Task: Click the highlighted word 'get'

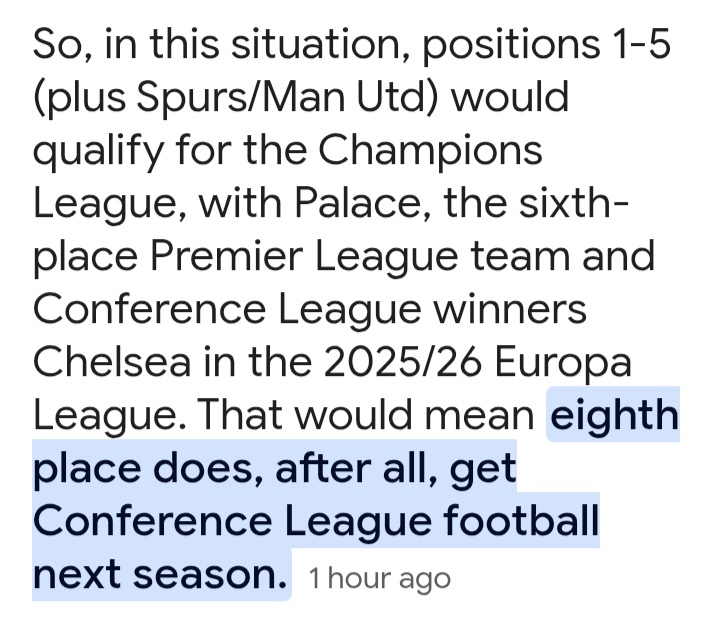Action: click(x=483, y=470)
